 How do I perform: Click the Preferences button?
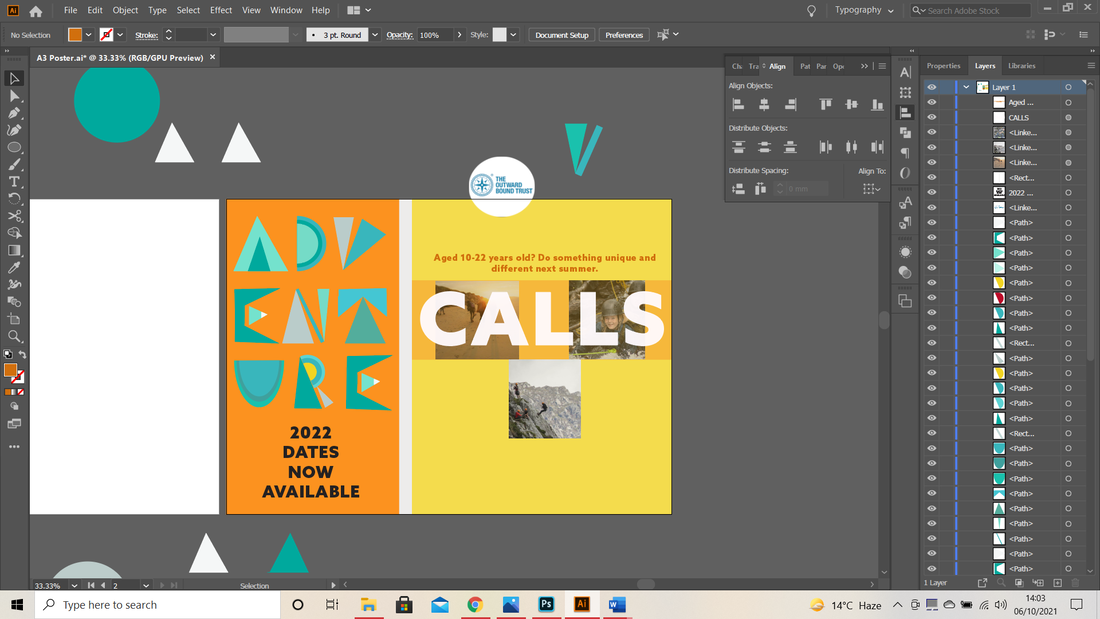click(x=624, y=35)
